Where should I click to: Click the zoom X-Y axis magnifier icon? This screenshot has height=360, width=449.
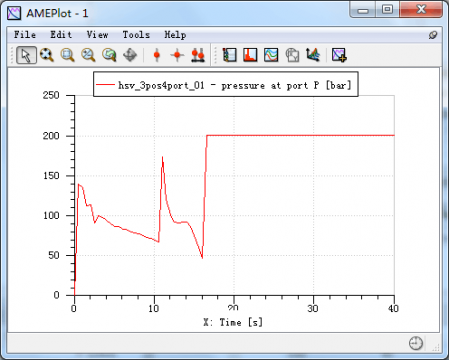coord(88,55)
